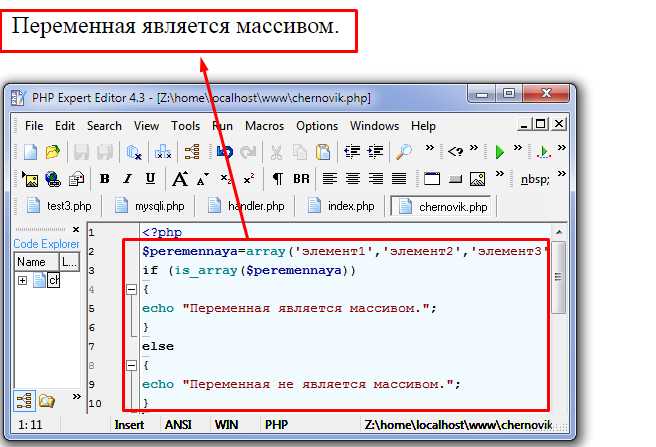Decrease the font size with the small A icon

pyautogui.click(x=202, y=180)
